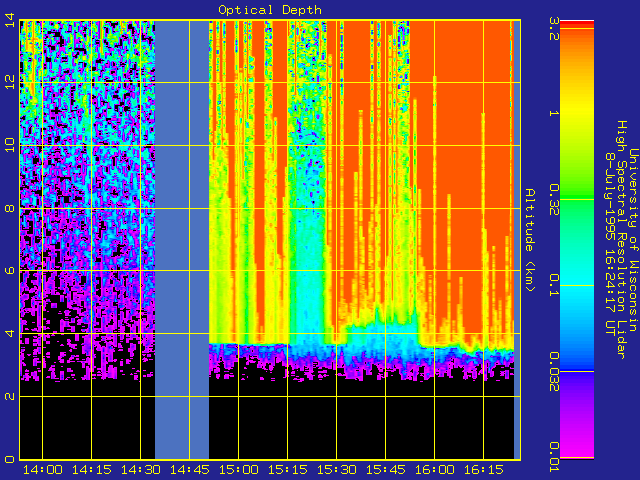The width and height of the screenshot is (640, 480).
Task: Click the altitude label 0 on left axis
Action: [10, 459]
